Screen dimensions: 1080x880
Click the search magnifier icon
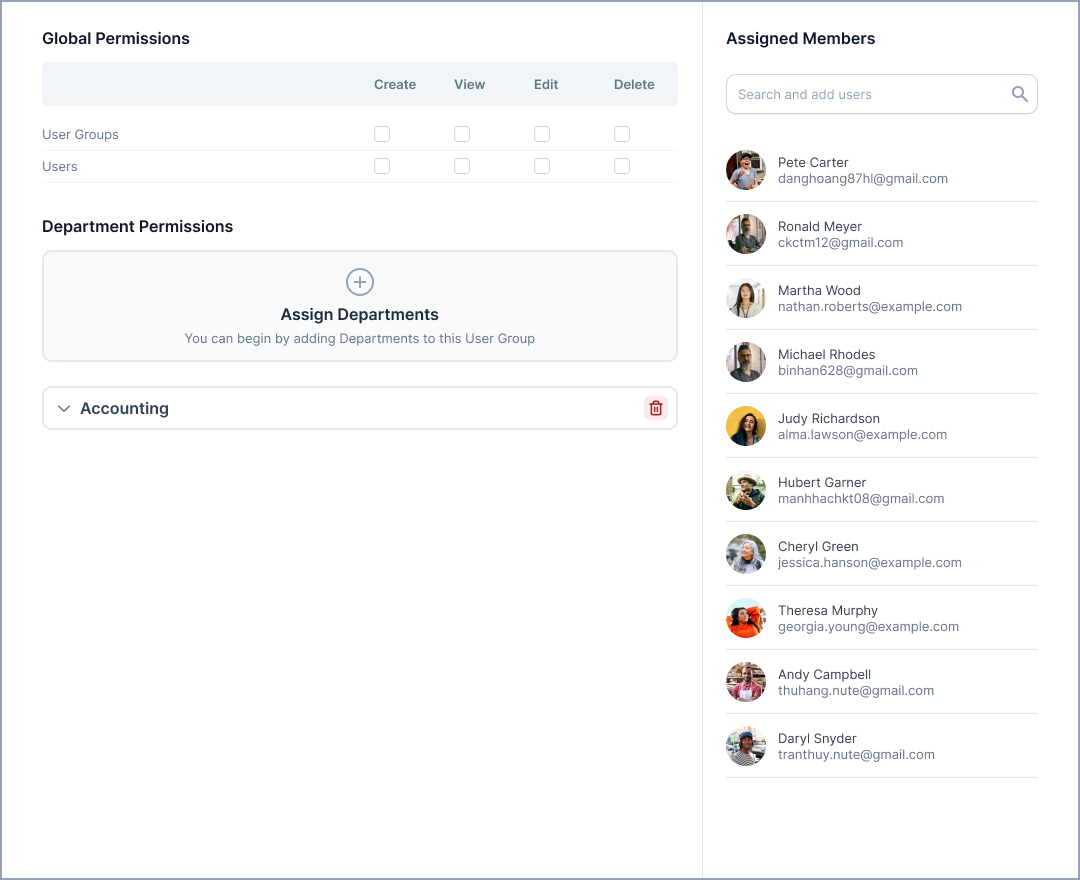coord(1019,94)
